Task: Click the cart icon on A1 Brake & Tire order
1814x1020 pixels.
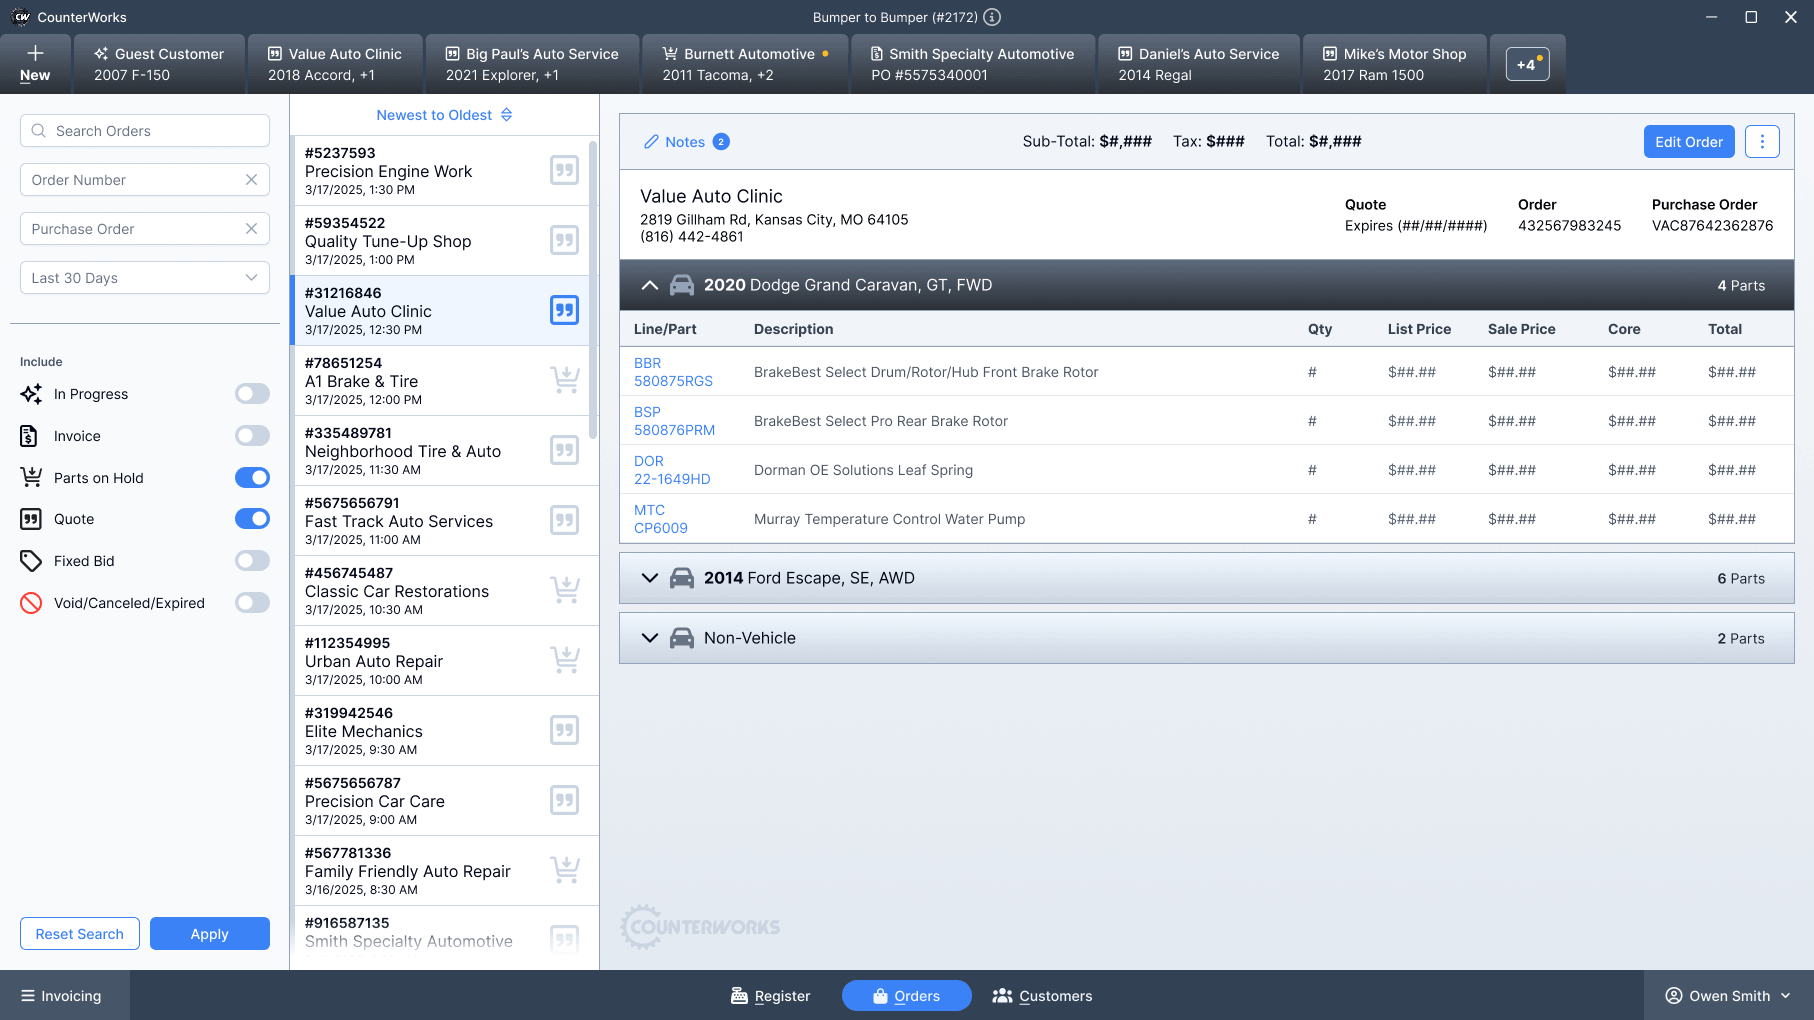Action: point(564,381)
